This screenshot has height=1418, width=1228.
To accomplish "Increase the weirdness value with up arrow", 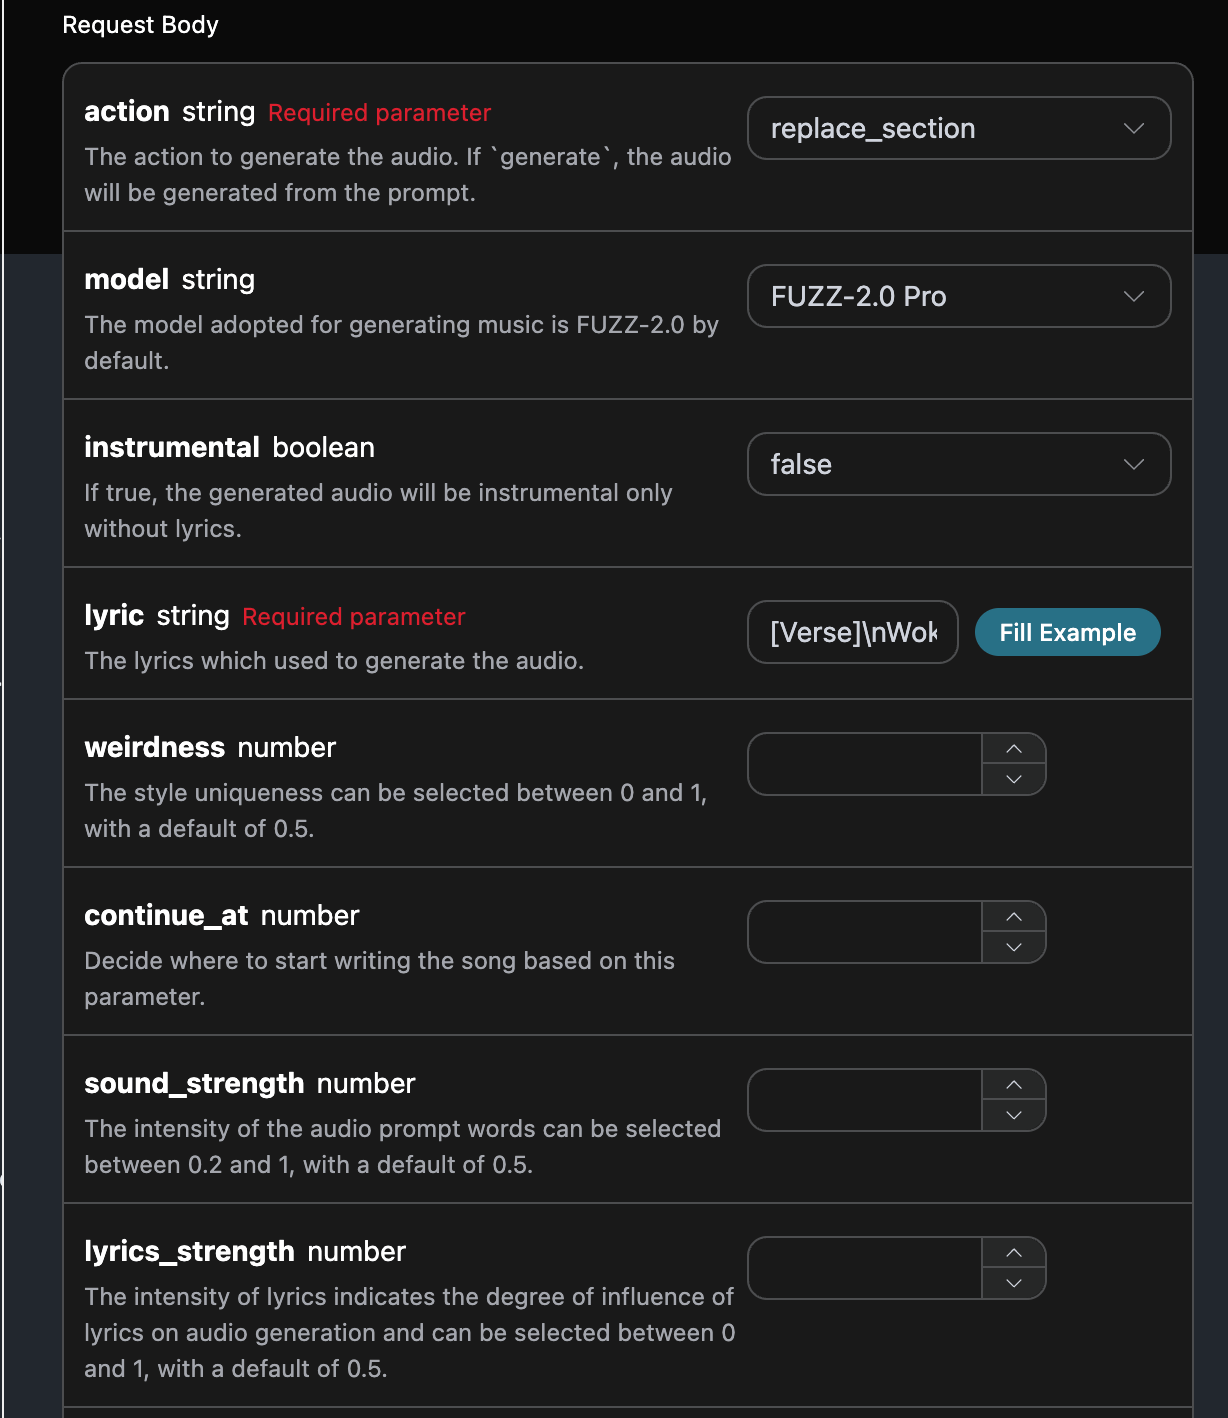I will 1014,749.
